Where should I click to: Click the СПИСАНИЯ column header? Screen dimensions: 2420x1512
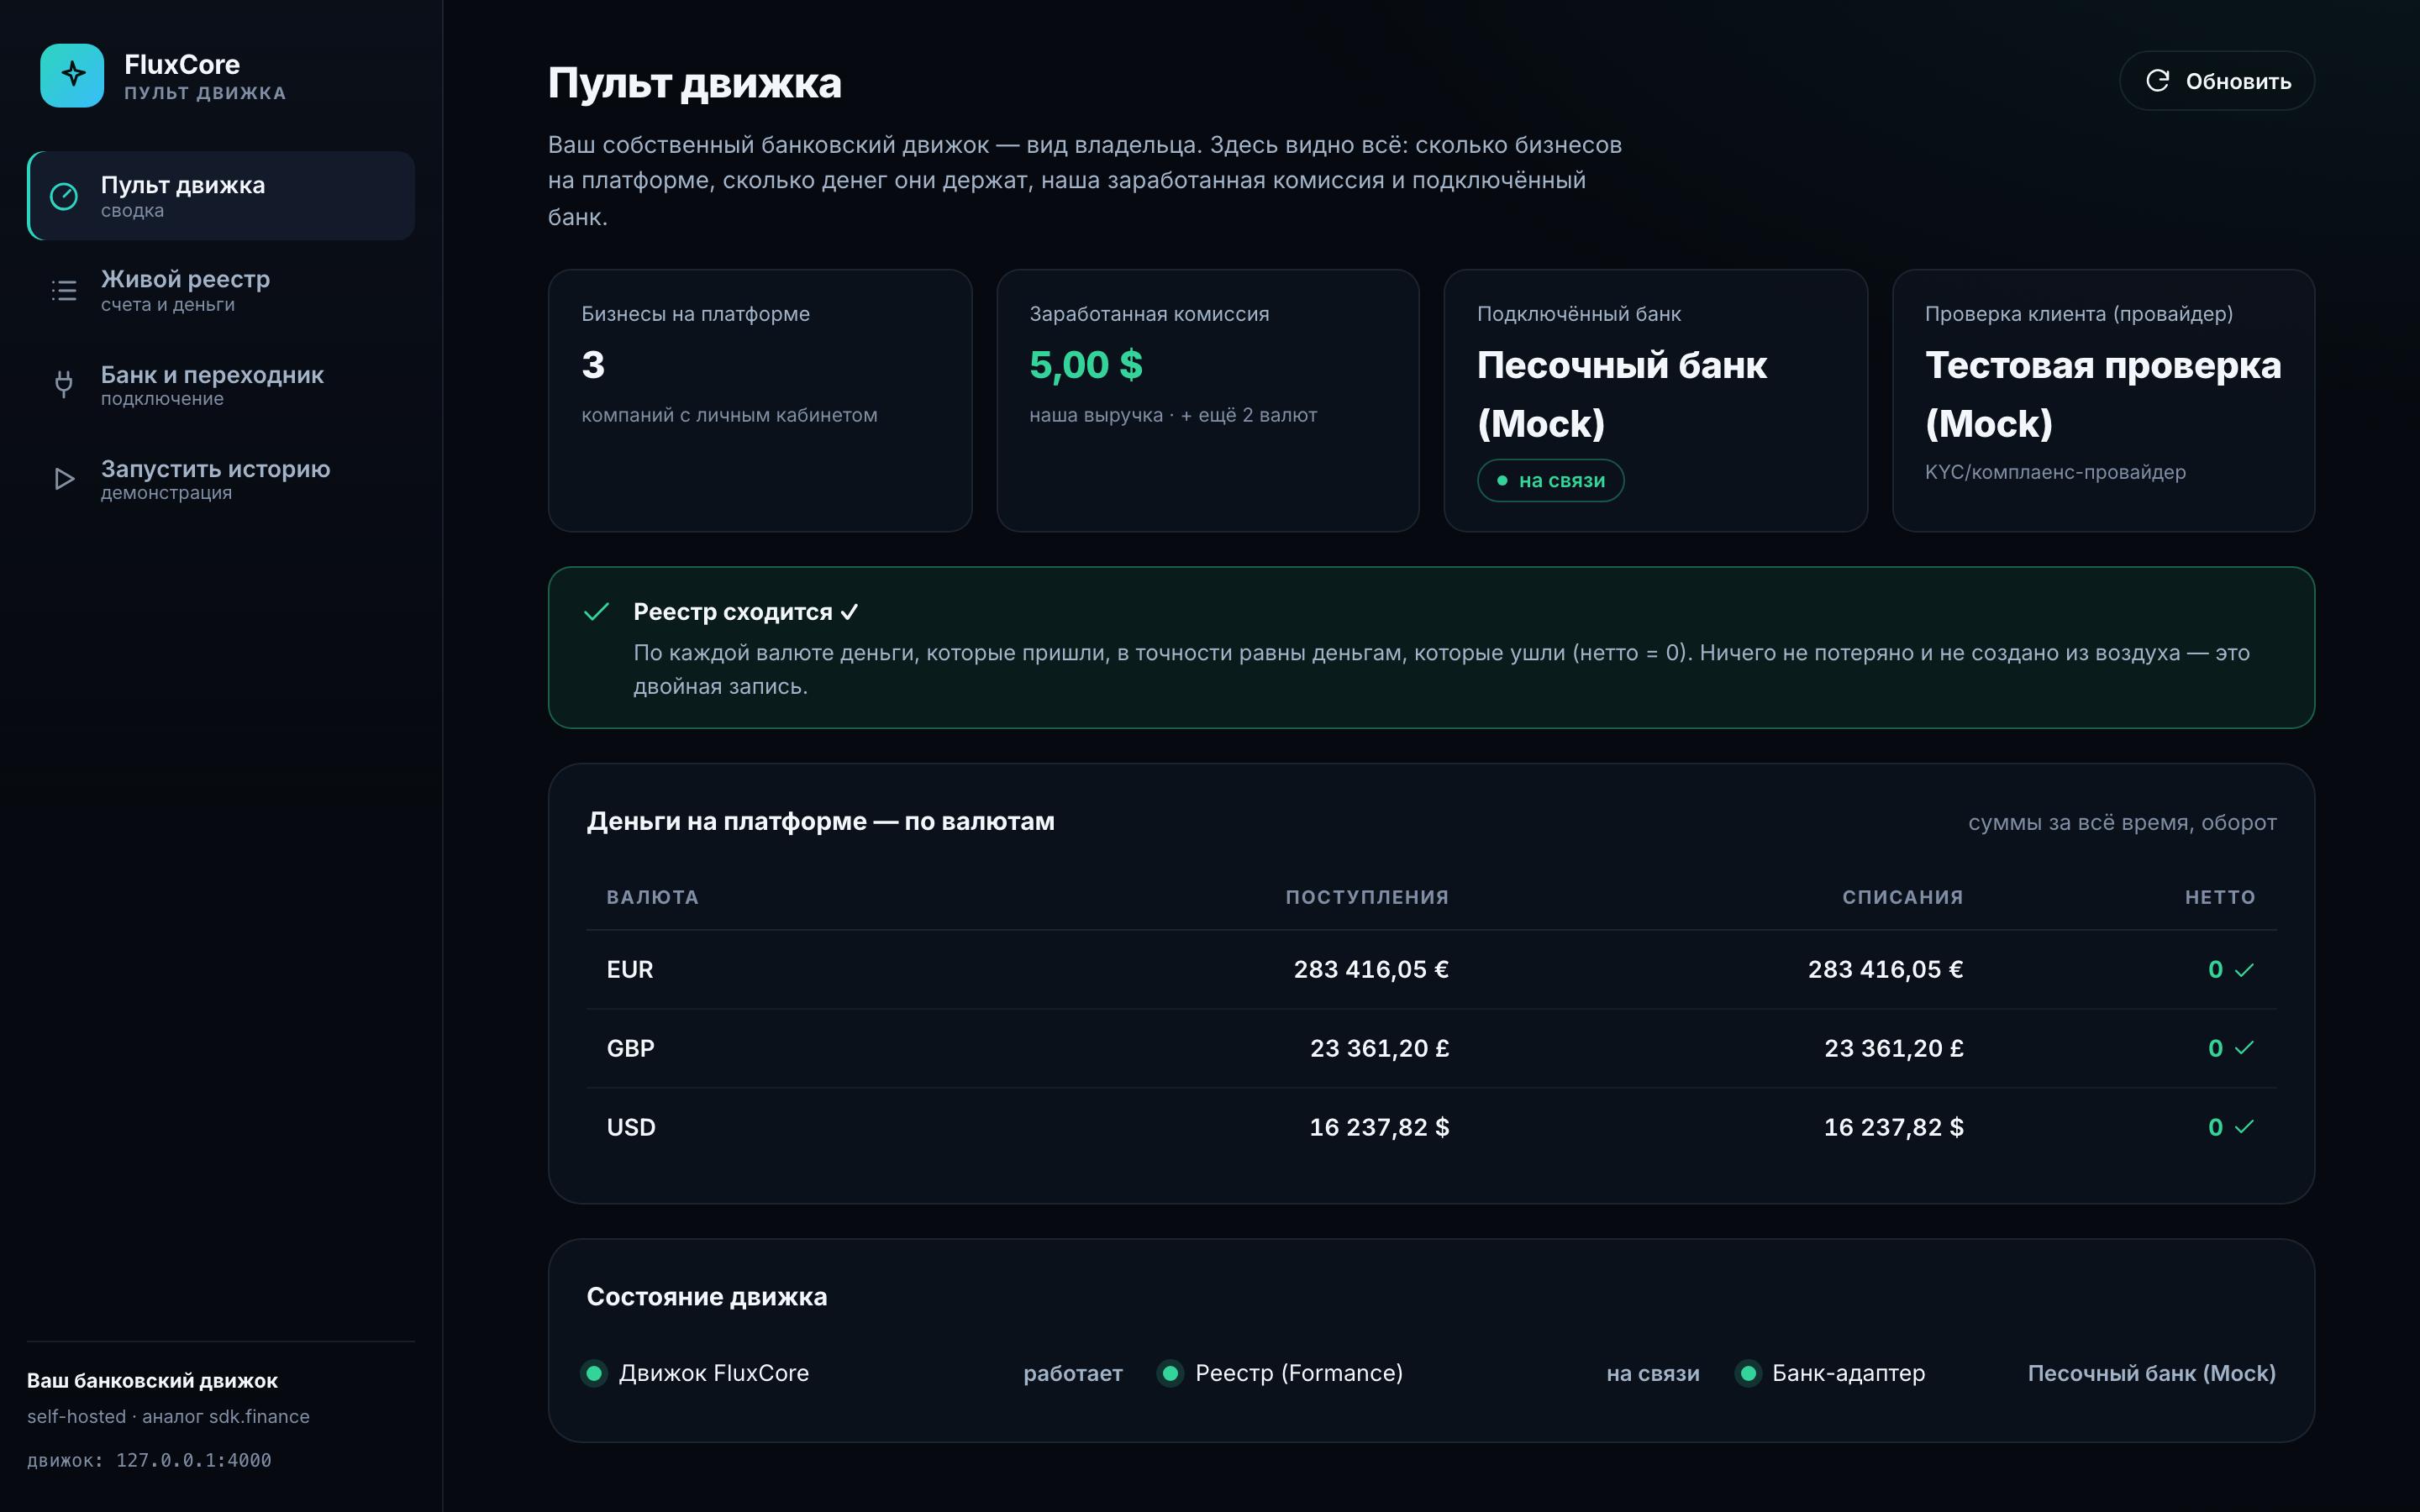tap(1903, 897)
